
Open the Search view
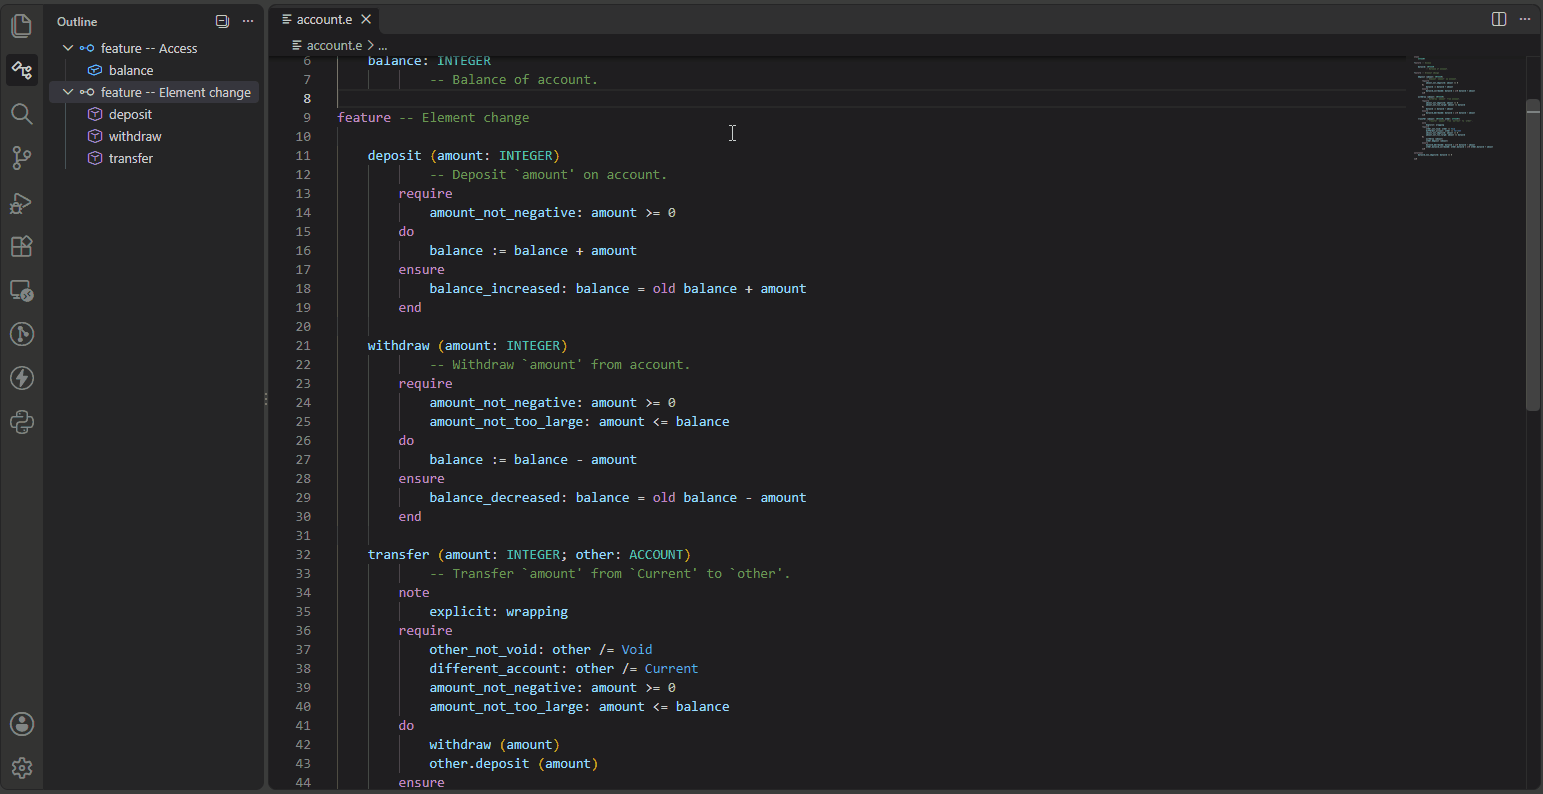tap(22, 114)
